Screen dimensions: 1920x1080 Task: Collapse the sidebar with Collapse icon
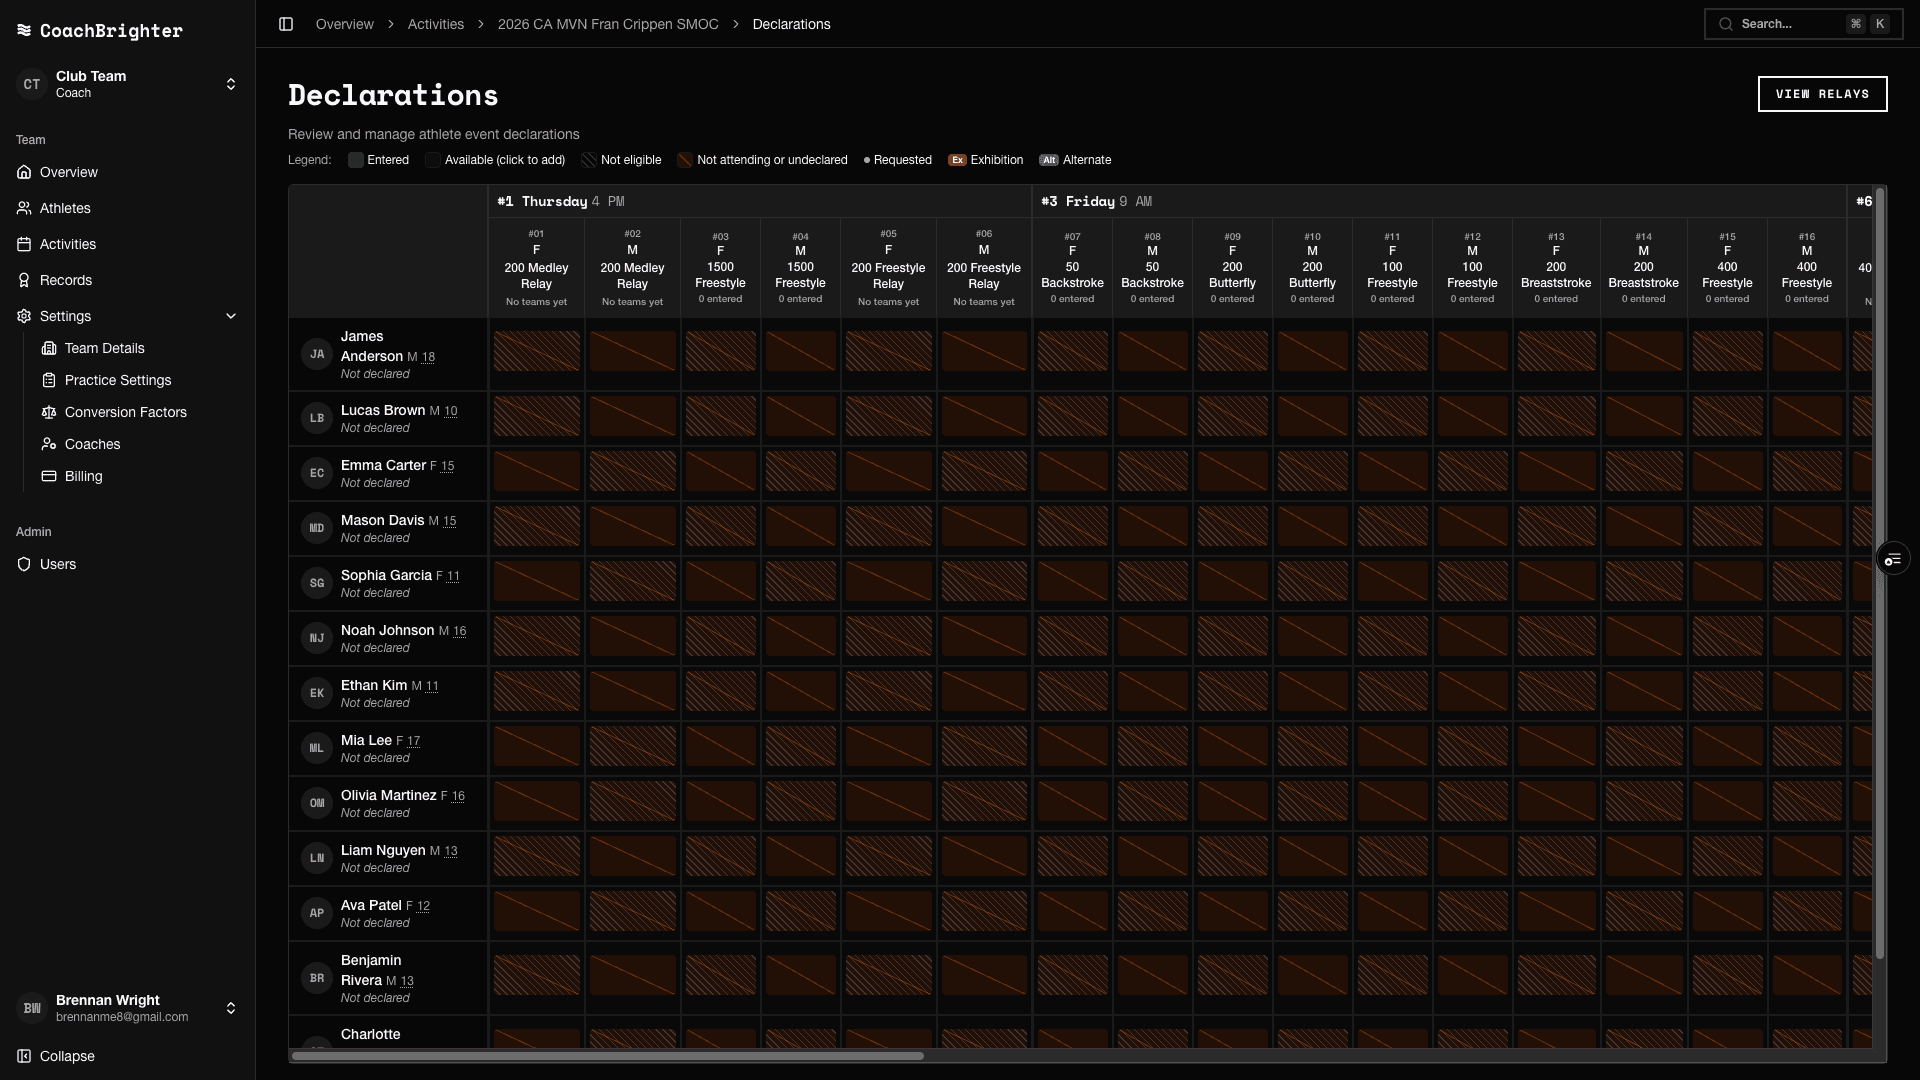coord(24,1056)
